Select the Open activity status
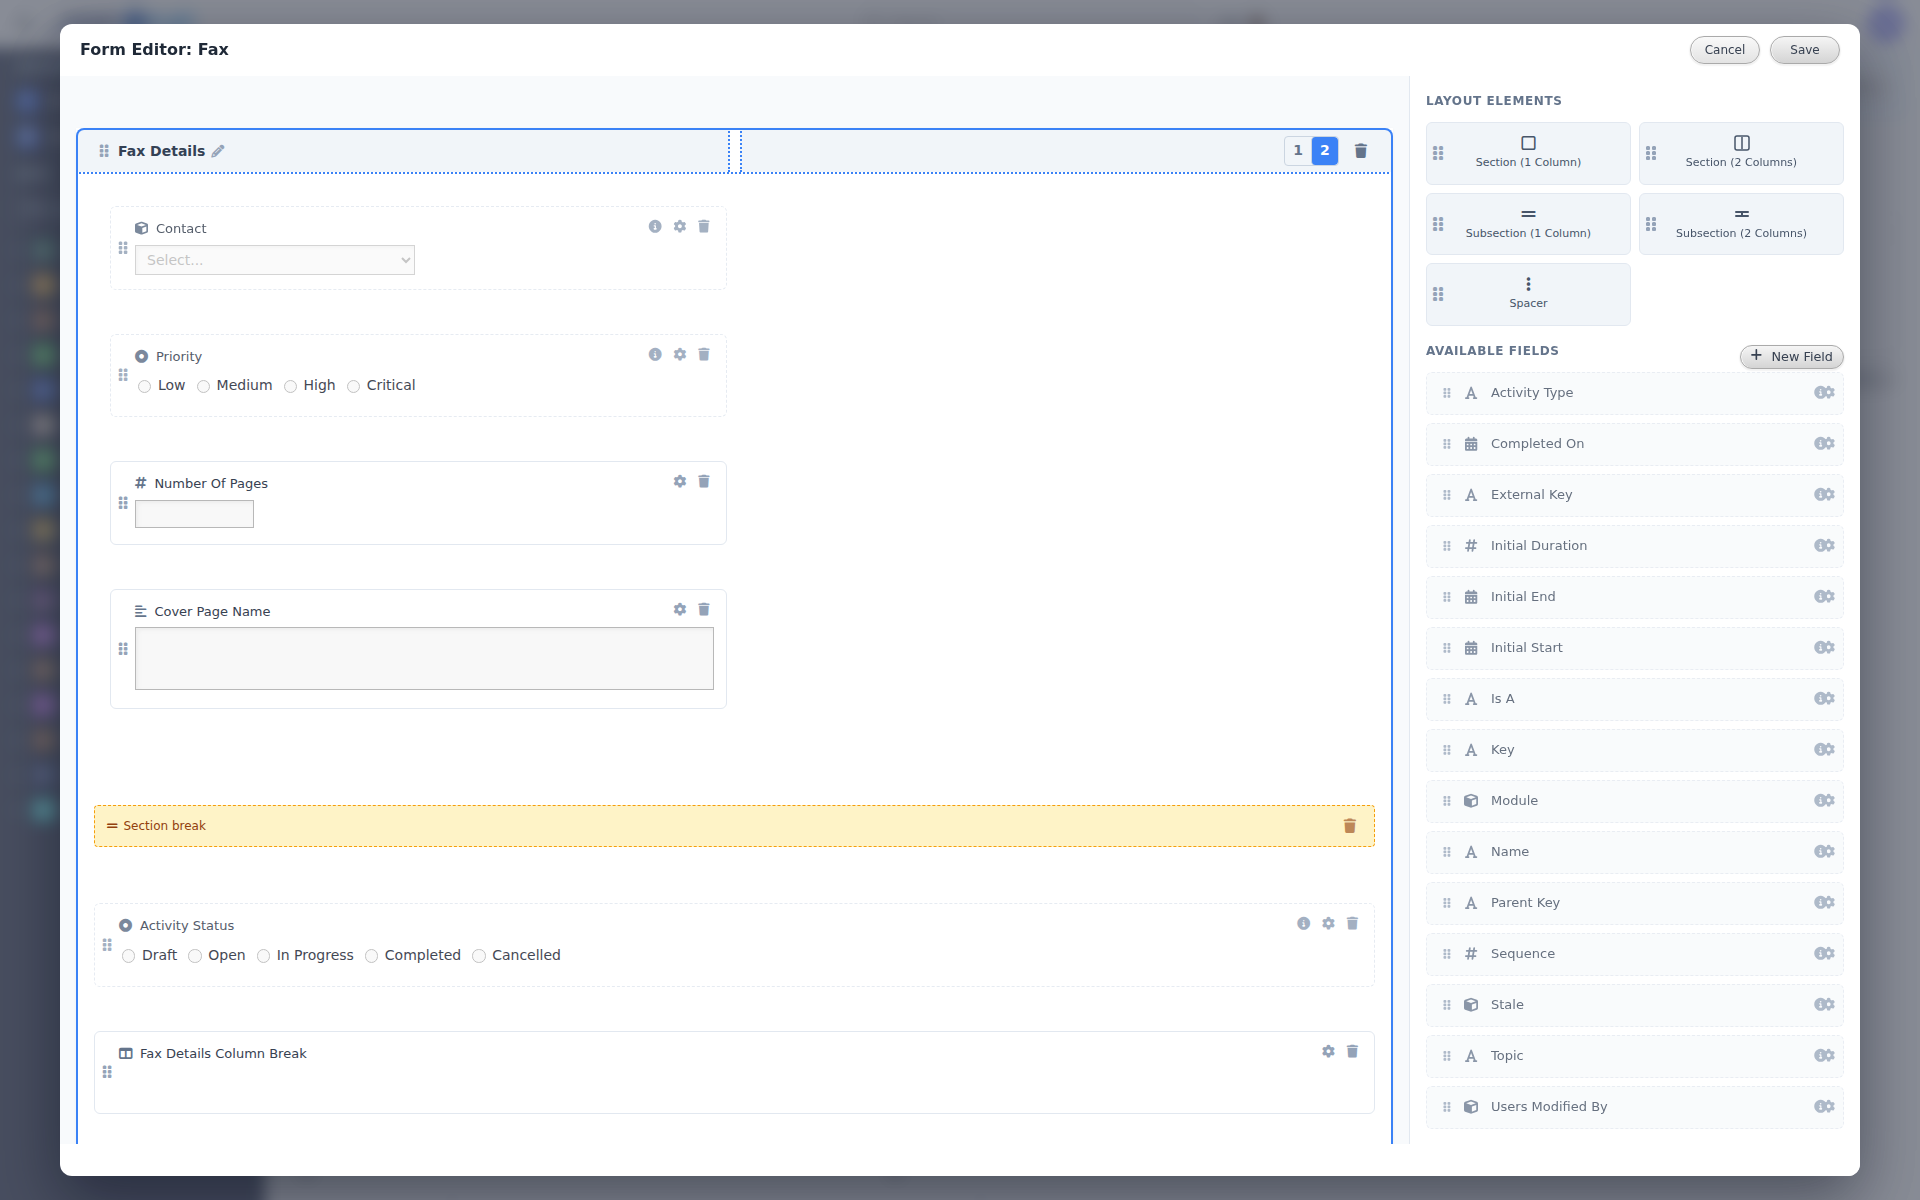Image resolution: width=1920 pixels, height=1200 pixels. (x=195, y=956)
